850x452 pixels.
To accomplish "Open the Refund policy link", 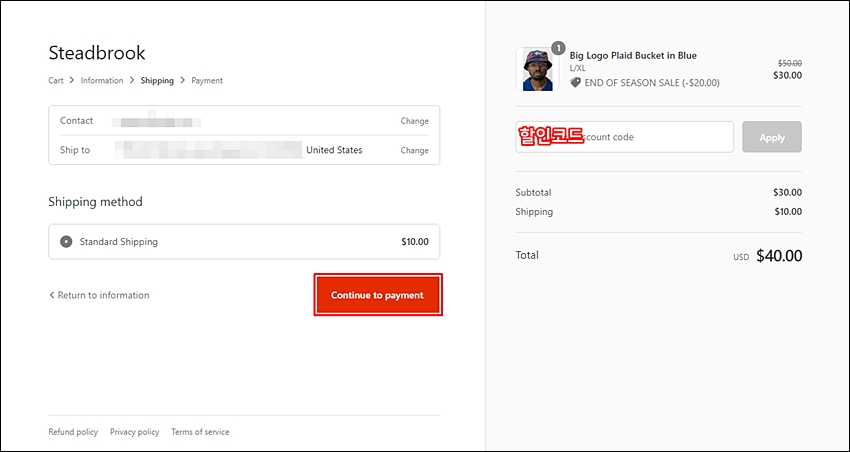I will click(73, 432).
